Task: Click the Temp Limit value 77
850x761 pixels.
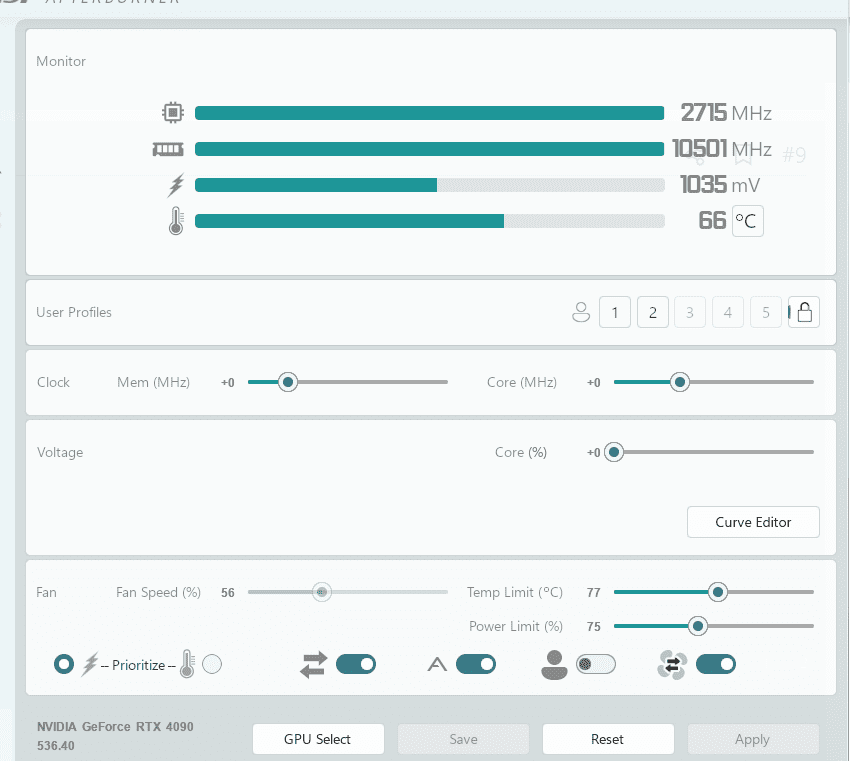Action: tap(594, 592)
